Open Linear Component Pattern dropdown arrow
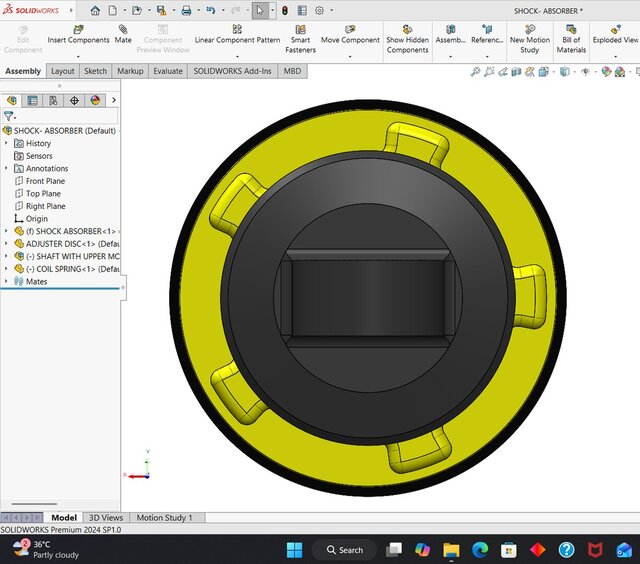640x564 pixels. pyautogui.click(x=237, y=57)
